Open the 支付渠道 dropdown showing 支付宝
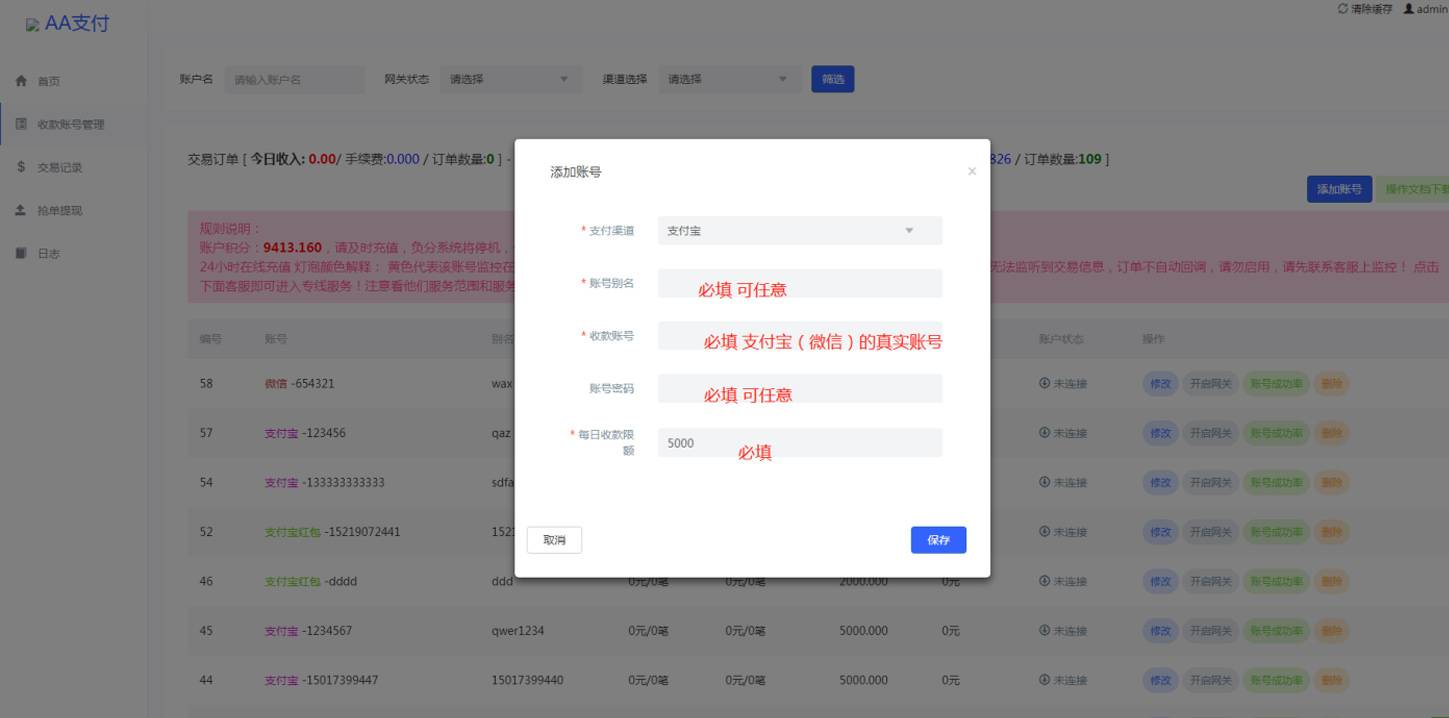 (797, 230)
